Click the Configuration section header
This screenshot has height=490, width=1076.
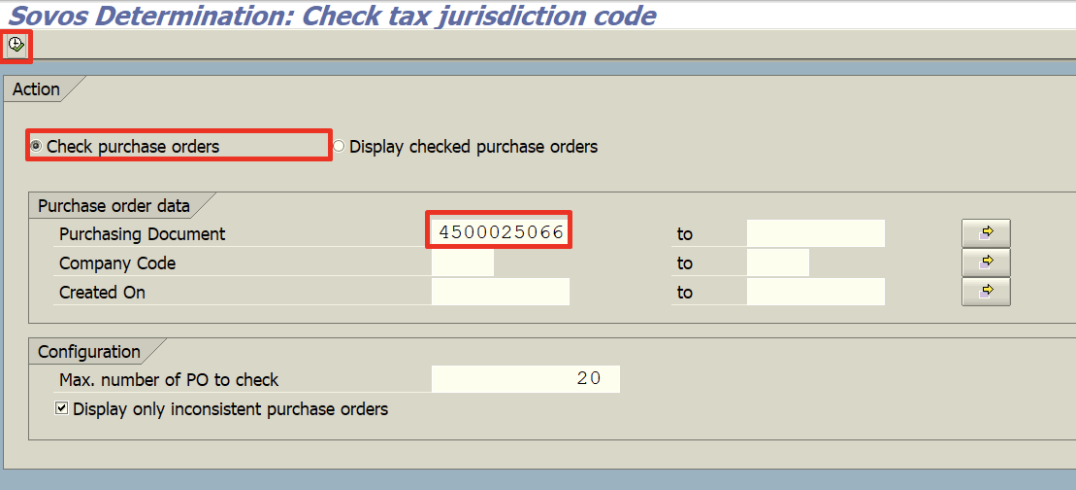pyautogui.click(x=89, y=352)
